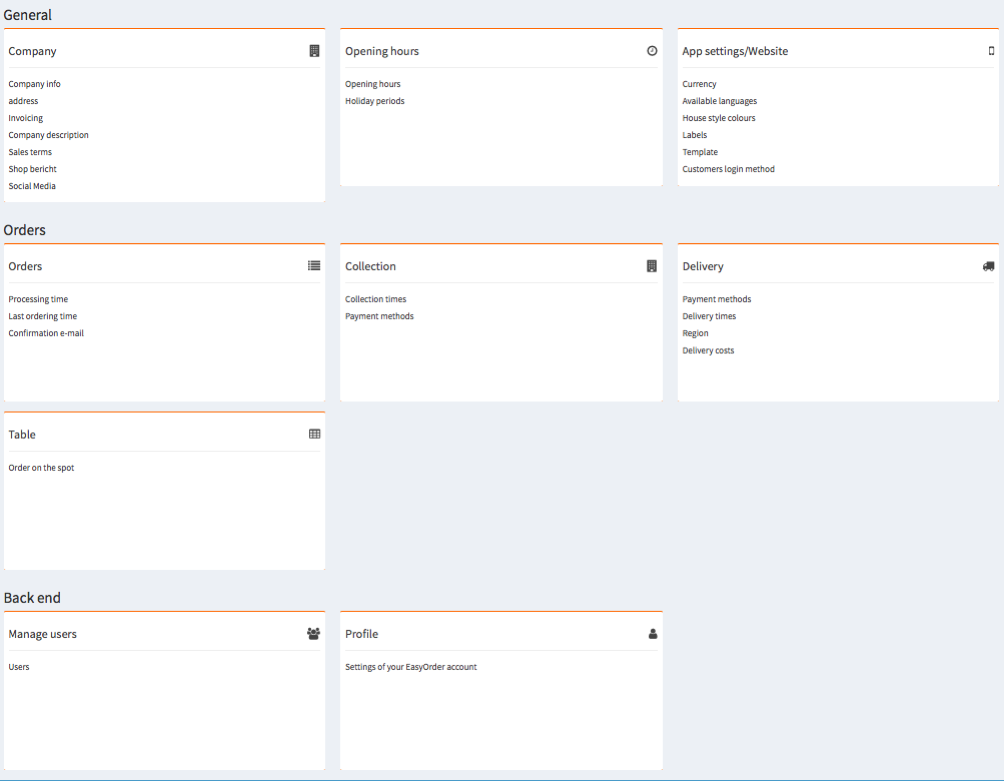
Task: Open the Holiday periods settings
Action: (375, 101)
